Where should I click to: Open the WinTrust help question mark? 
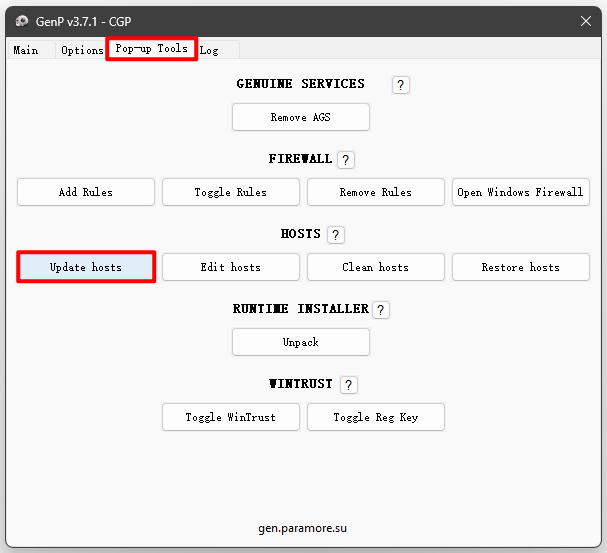pos(348,385)
